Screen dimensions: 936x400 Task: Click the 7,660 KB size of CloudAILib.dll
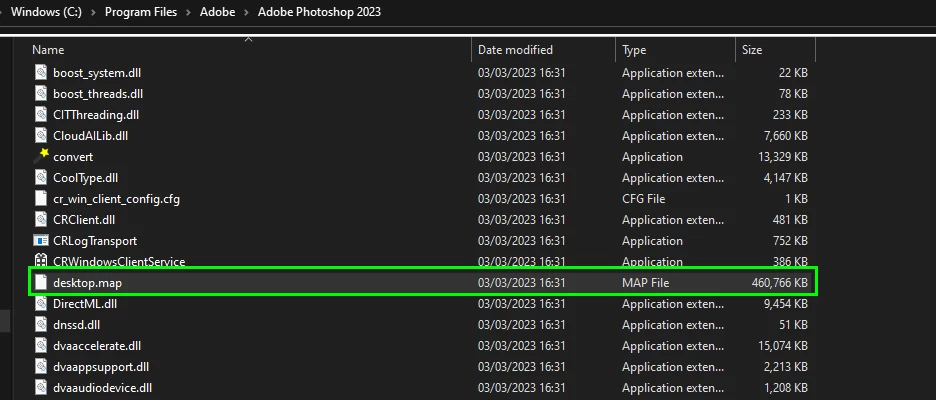786,136
